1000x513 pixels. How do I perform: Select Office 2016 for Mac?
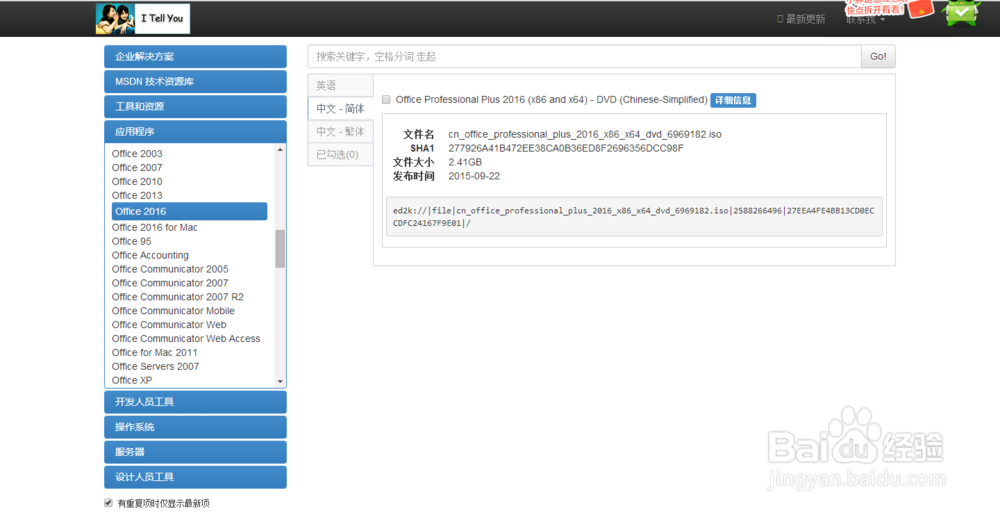[154, 228]
